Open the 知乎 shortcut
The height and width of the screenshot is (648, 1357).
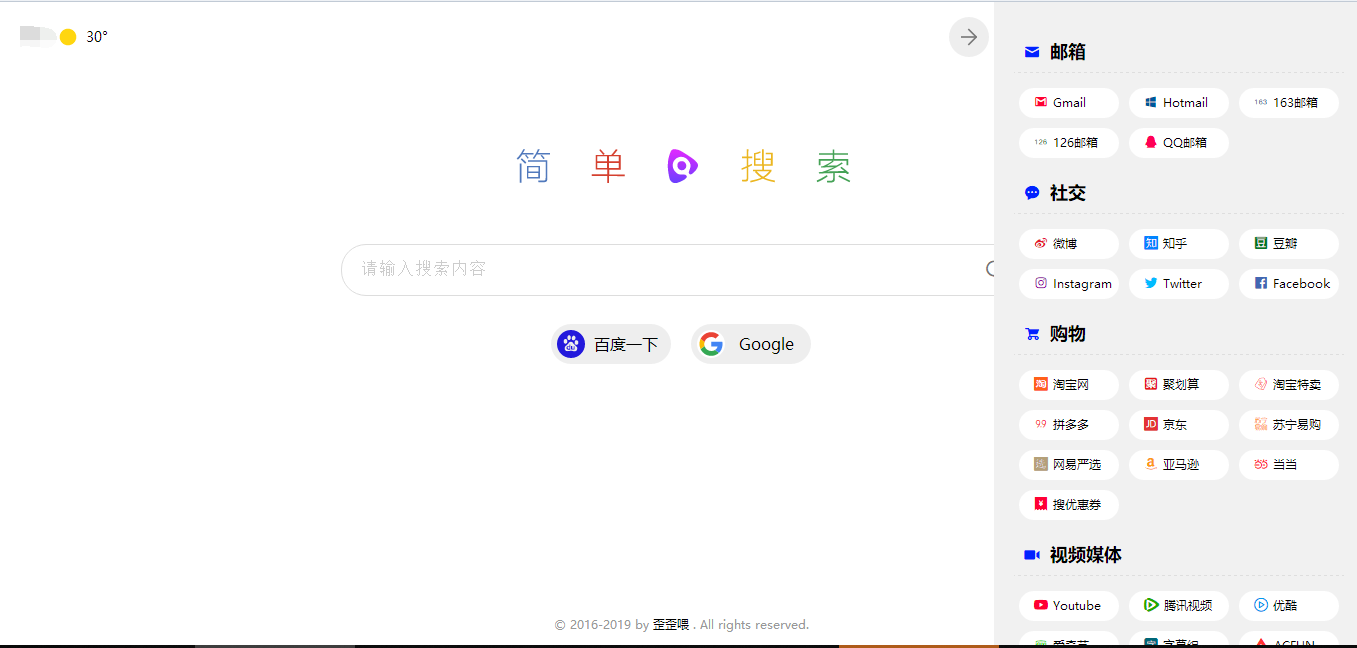1179,244
